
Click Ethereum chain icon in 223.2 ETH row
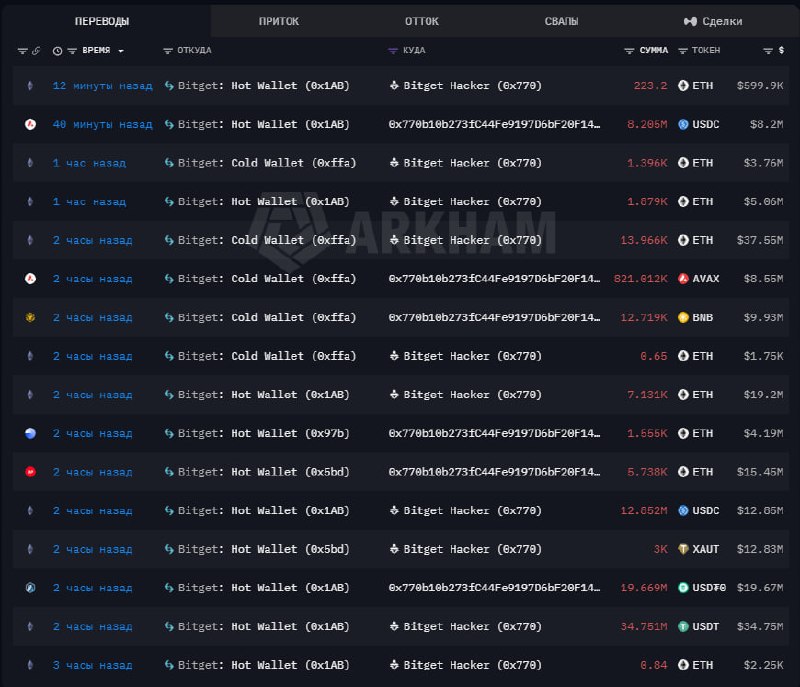click(30, 86)
